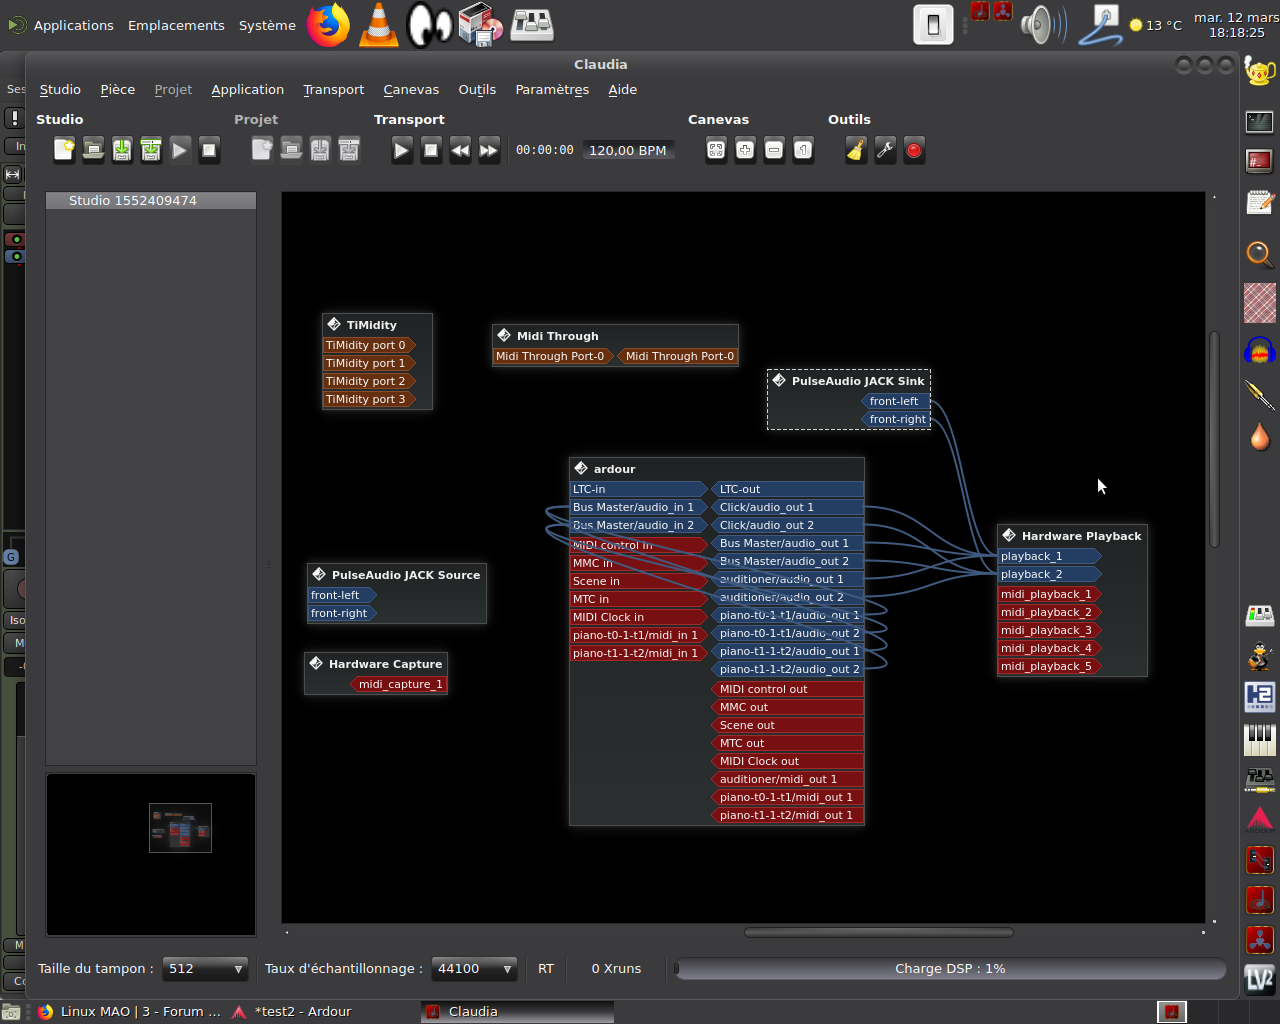Viewport: 1280px width, 1024px height.
Task: Click the zoom fit canvas icon
Action: (716, 150)
